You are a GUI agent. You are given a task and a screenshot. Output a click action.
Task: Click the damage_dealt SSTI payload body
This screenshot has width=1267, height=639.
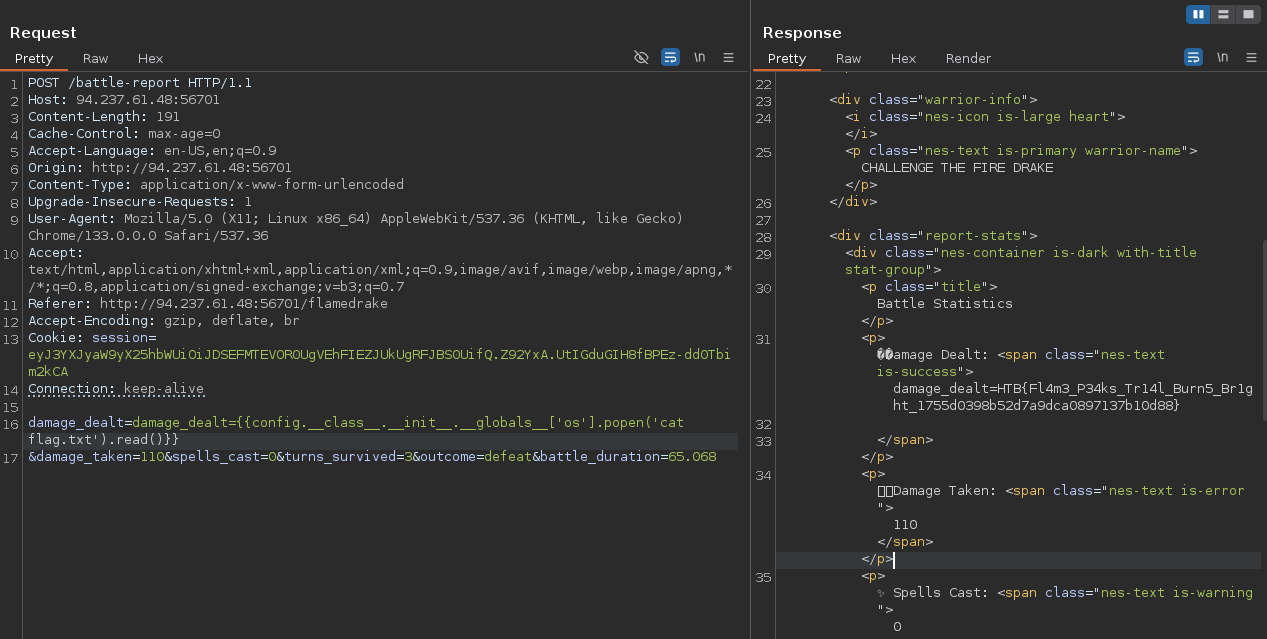(x=356, y=431)
